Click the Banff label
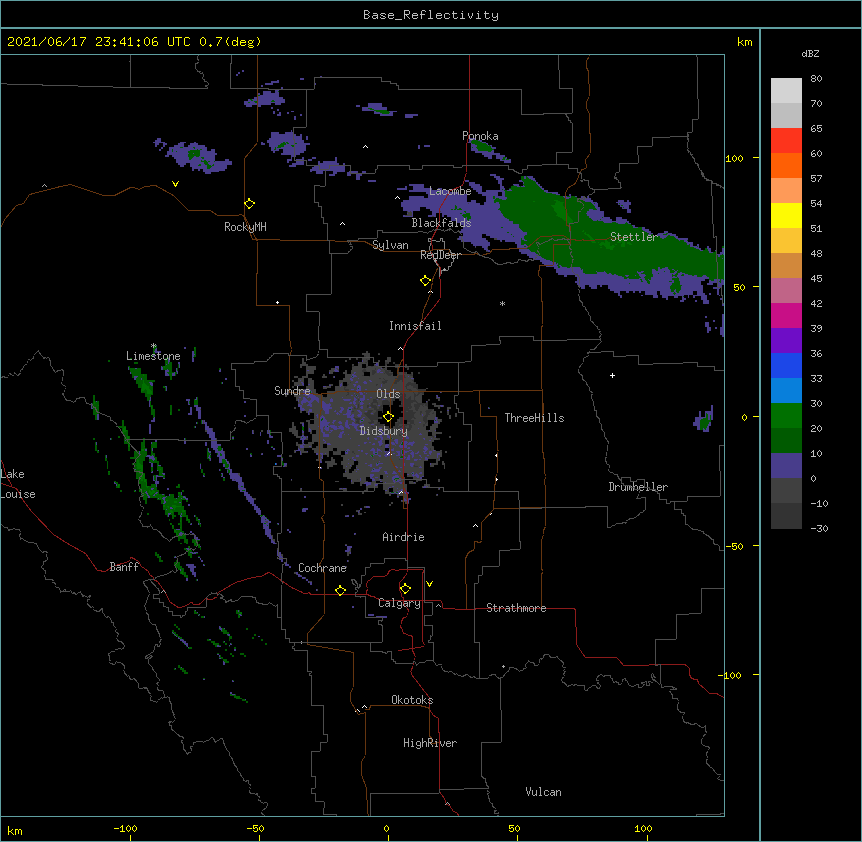The image size is (862, 842). (x=124, y=567)
